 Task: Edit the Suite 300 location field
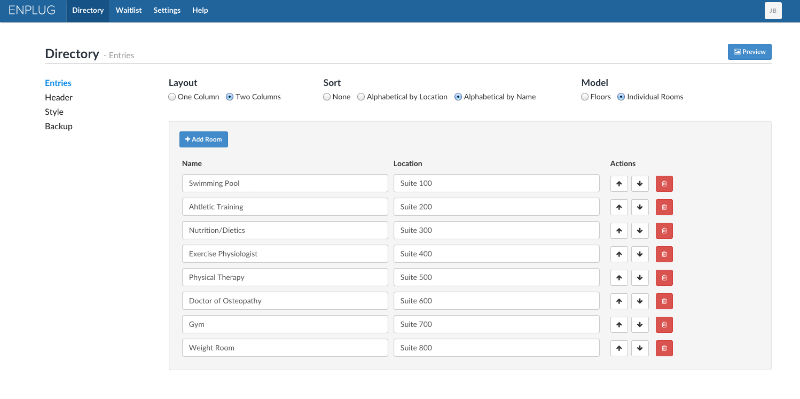point(496,231)
